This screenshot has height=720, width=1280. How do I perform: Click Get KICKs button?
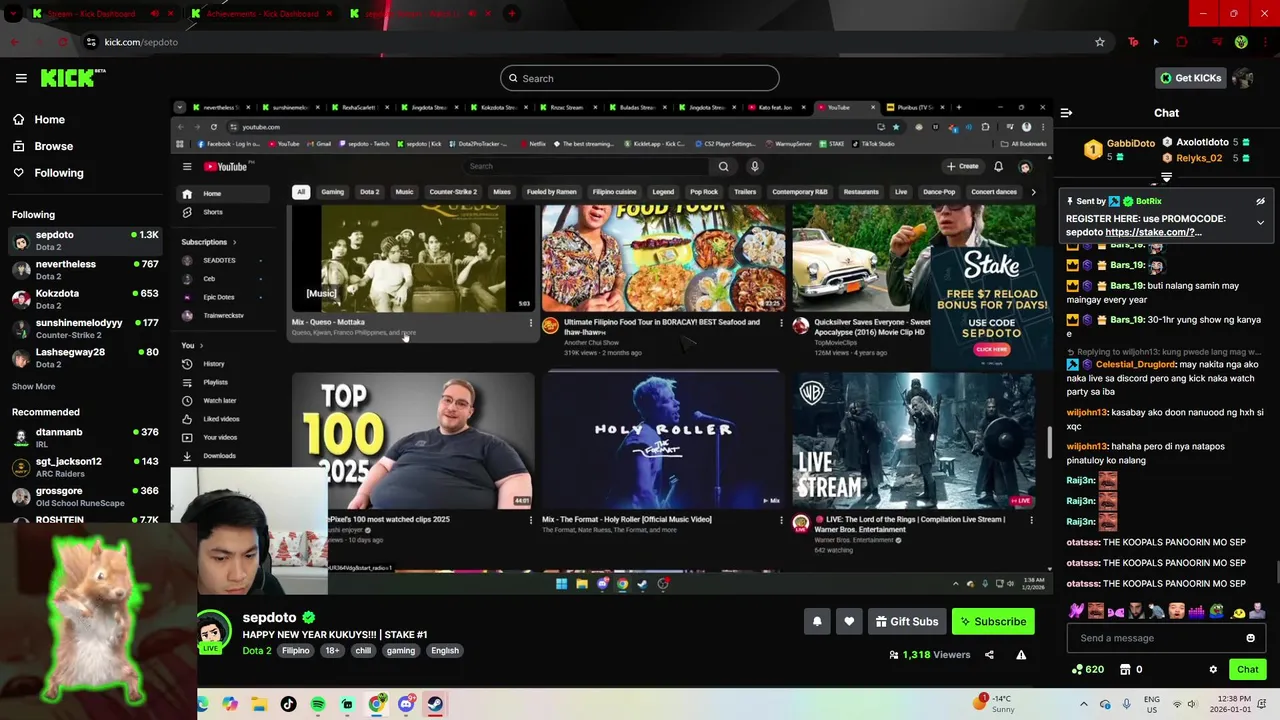pyautogui.click(x=1189, y=78)
